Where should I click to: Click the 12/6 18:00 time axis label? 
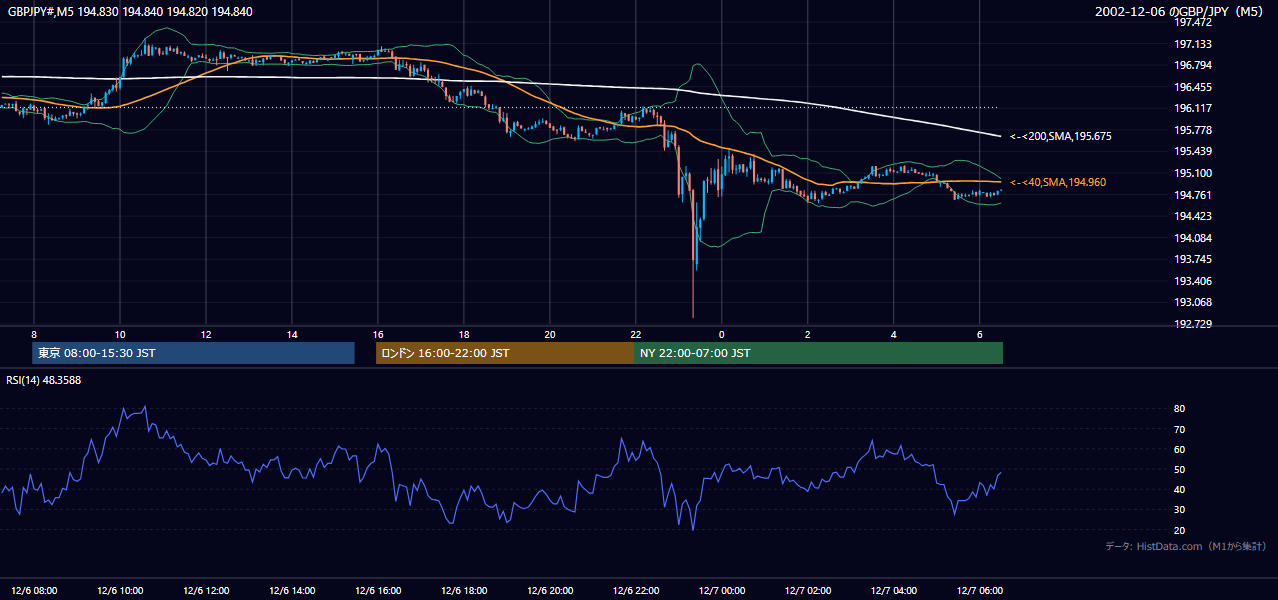click(464, 590)
